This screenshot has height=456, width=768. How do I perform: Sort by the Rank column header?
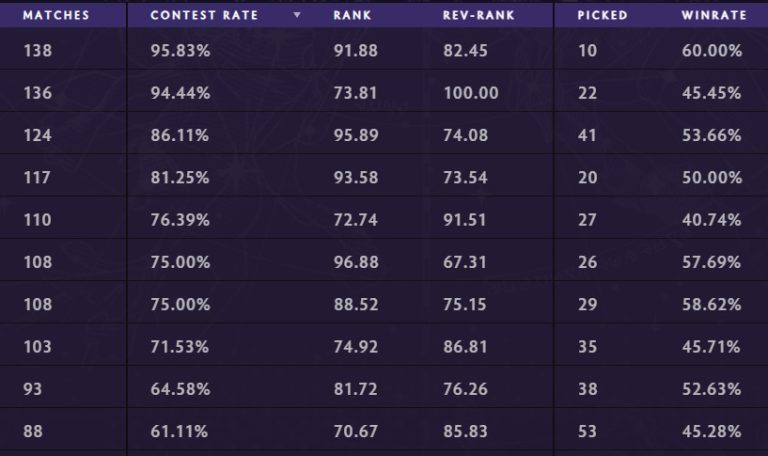coord(350,16)
